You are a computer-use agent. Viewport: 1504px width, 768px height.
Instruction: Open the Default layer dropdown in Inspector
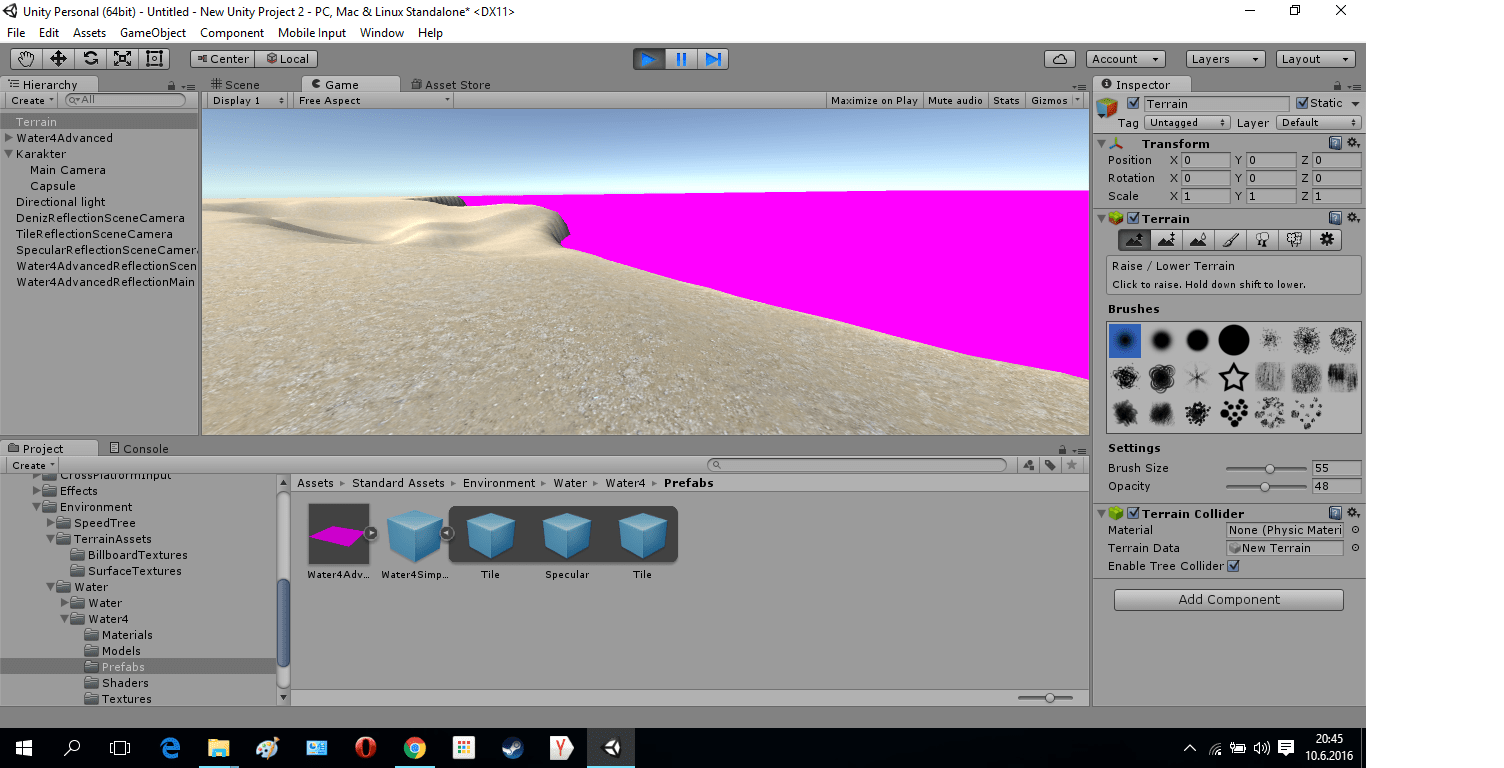click(x=1319, y=122)
